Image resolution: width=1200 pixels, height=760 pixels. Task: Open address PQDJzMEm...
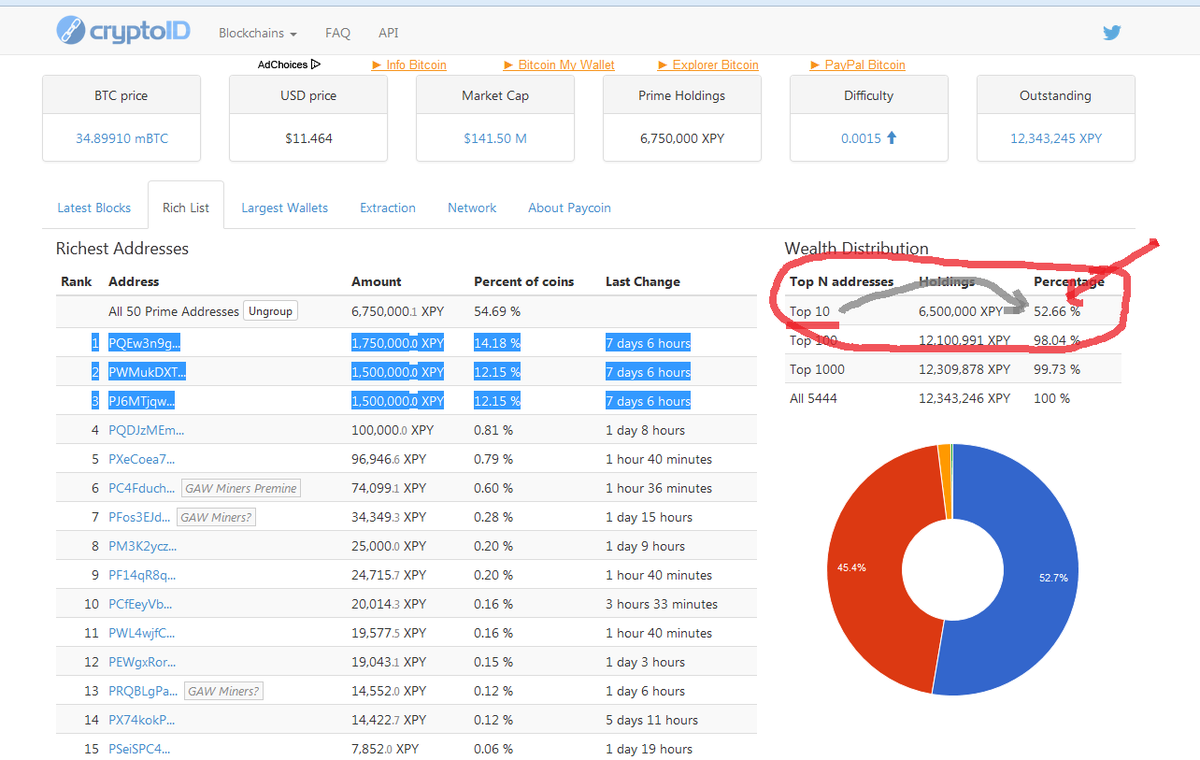click(146, 430)
